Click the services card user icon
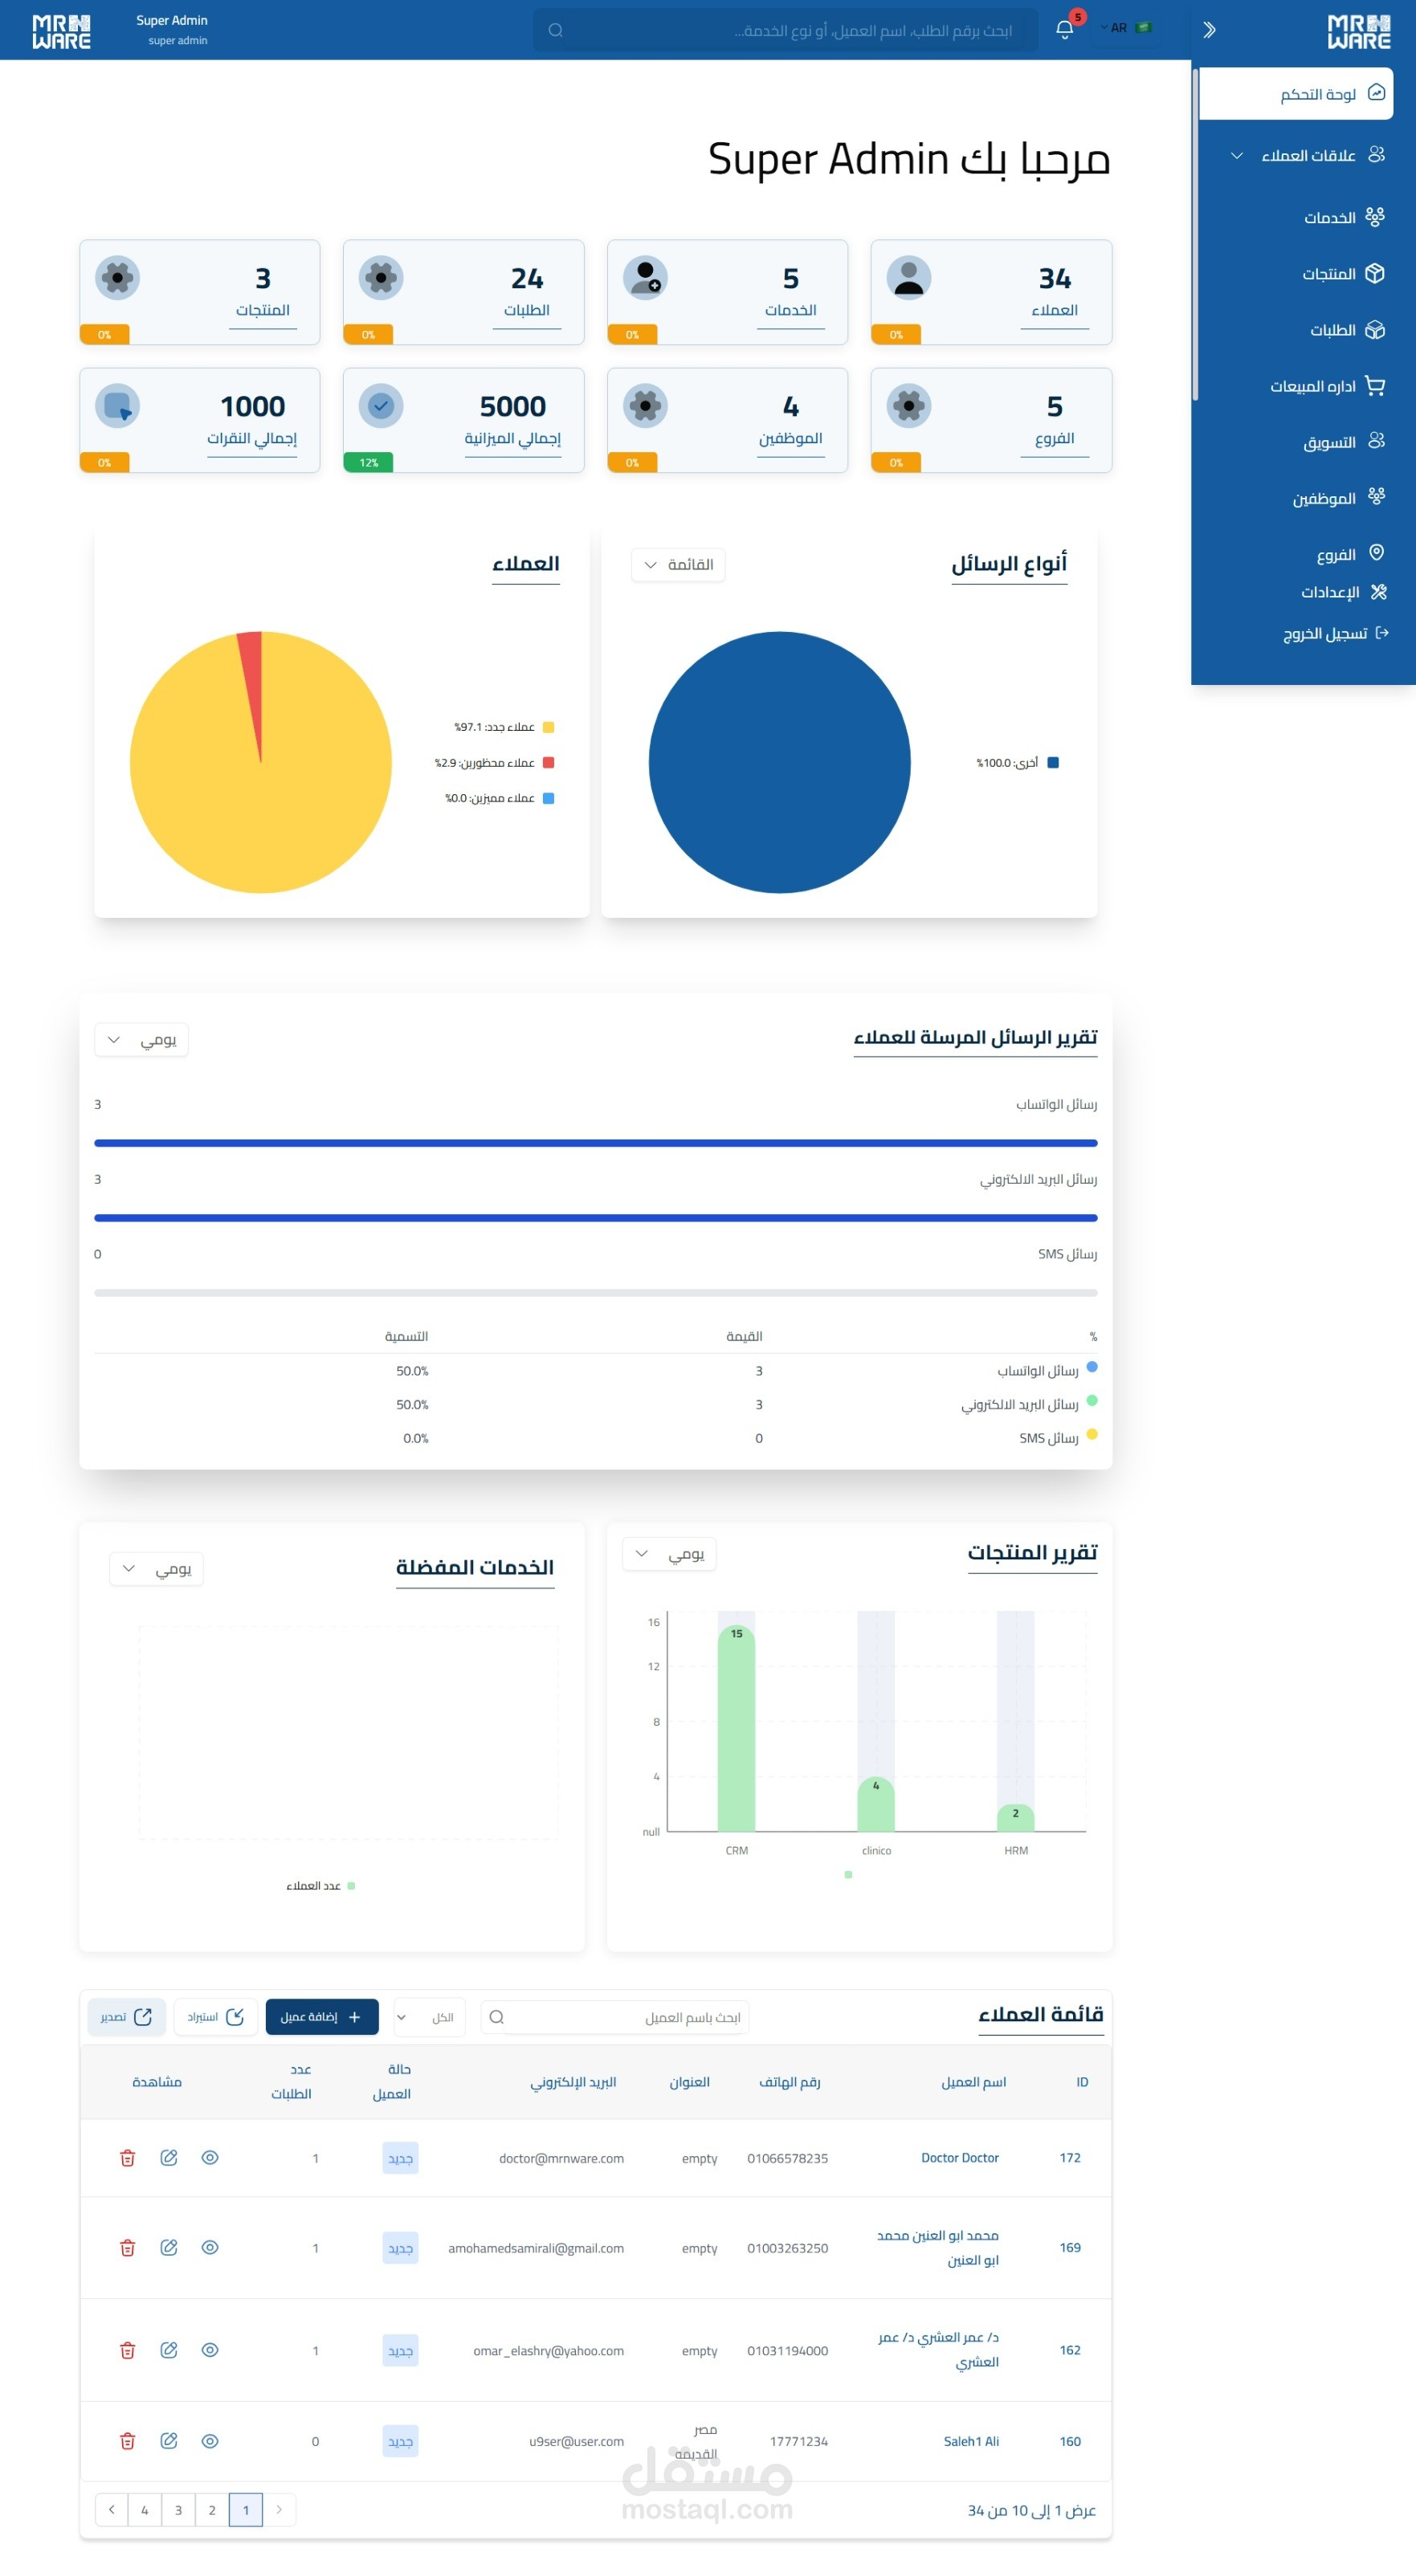This screenshot has height=2576, width=1416. (645, 278)
